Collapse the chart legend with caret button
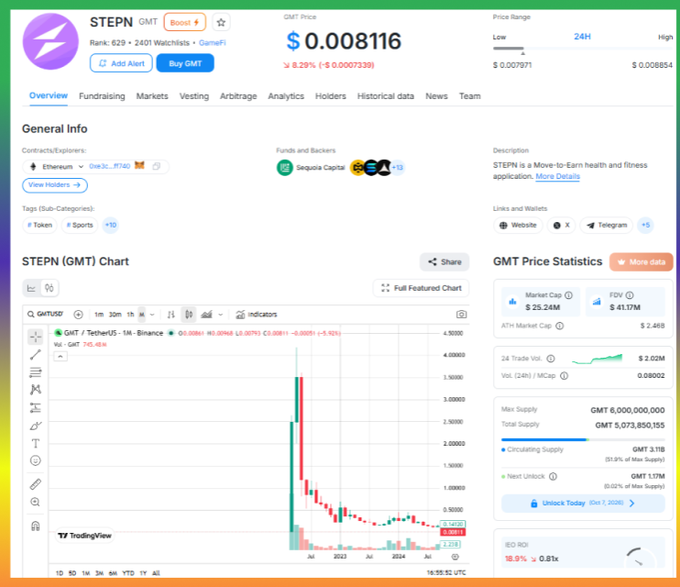The width and height of the screenshot is (680, 587). [x=60, y=356]
